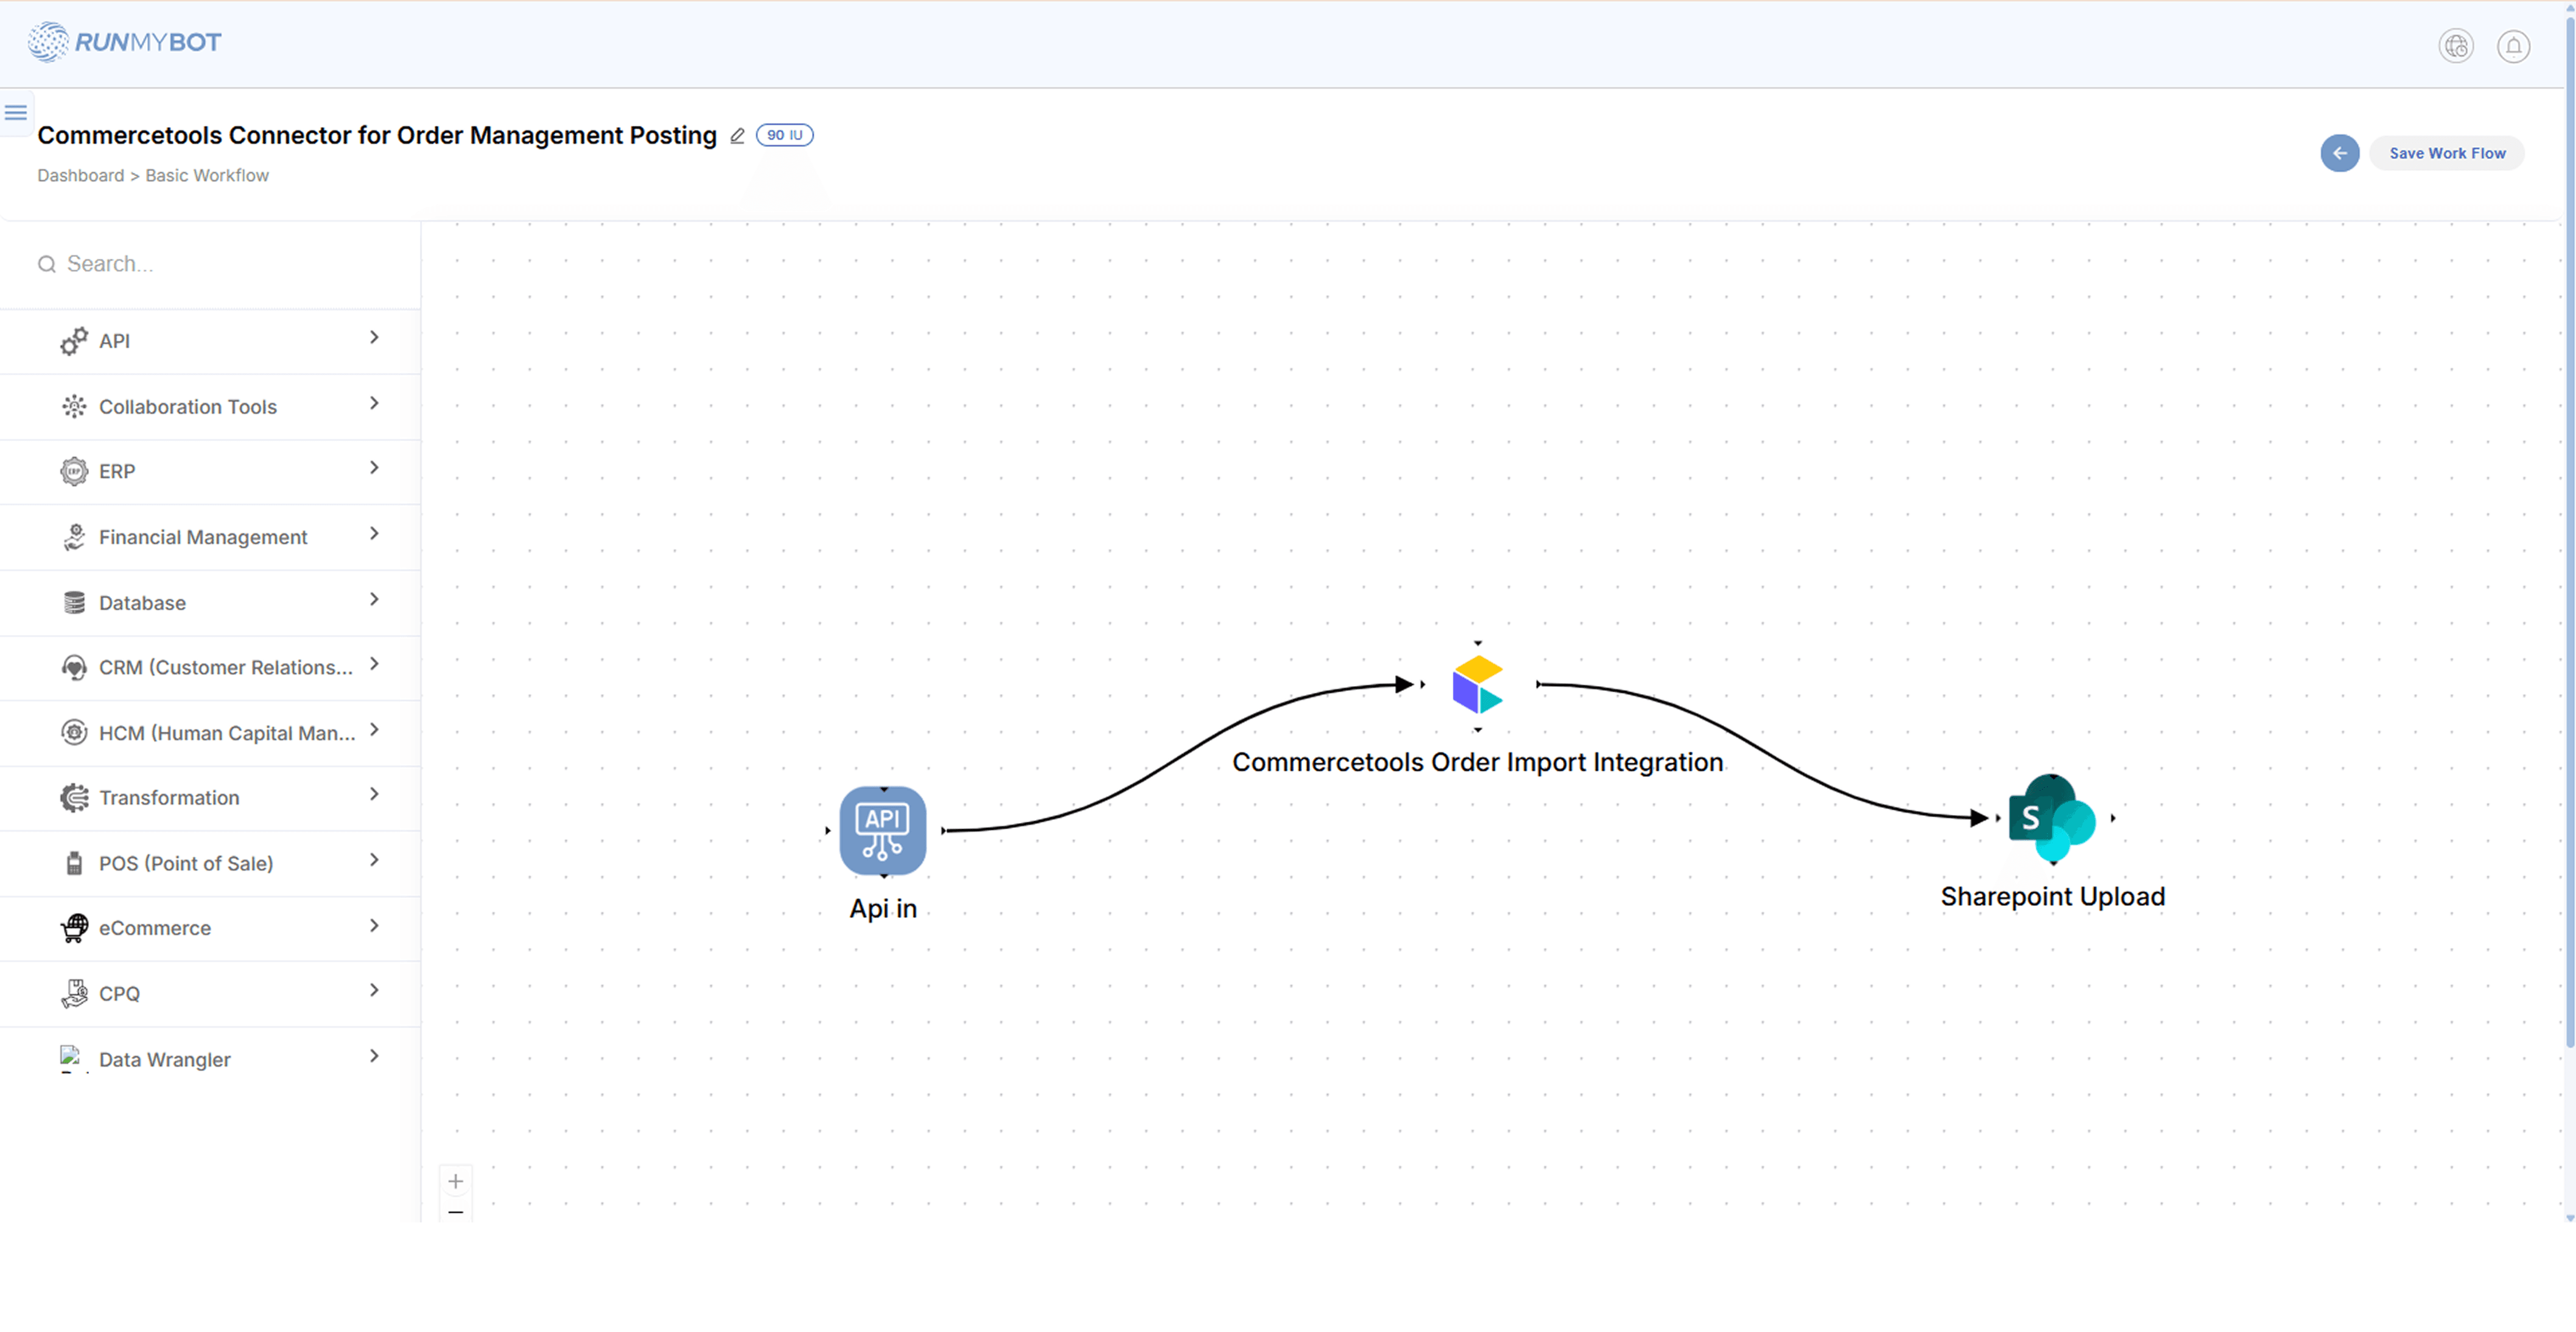
Task: Click the CPQ category icon
Action: coord(74,993)
